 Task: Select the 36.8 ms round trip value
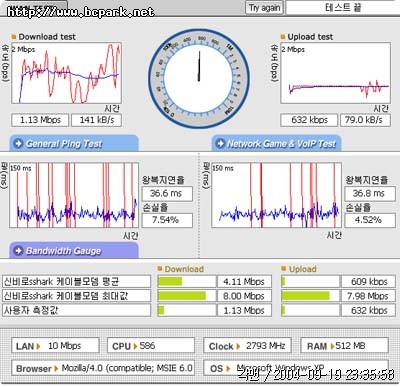click(370, 193)
